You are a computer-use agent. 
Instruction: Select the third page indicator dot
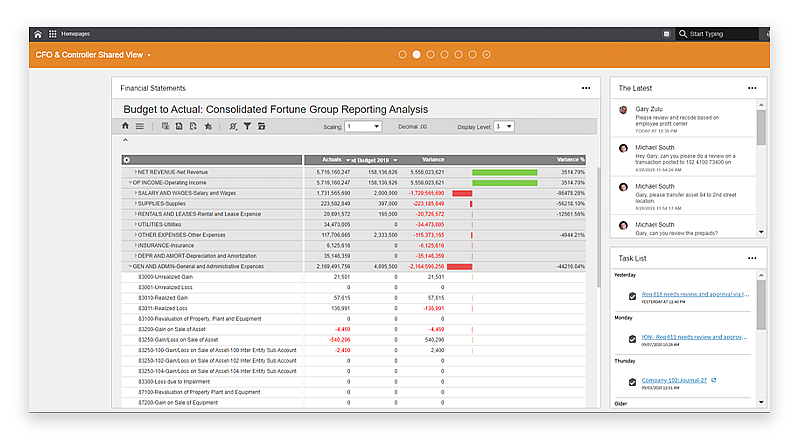tap(431, 55)
